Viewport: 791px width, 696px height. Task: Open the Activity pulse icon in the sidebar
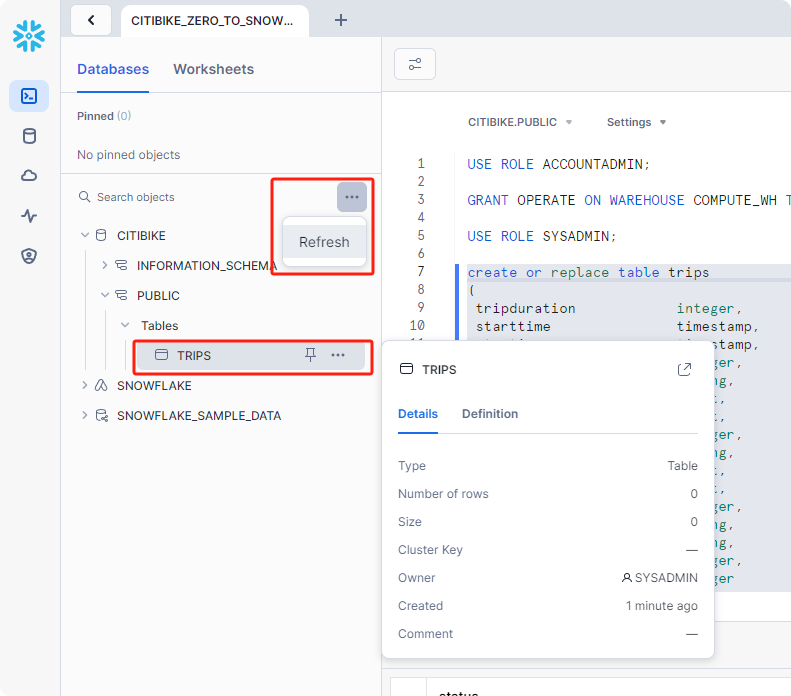coord(29,216)
